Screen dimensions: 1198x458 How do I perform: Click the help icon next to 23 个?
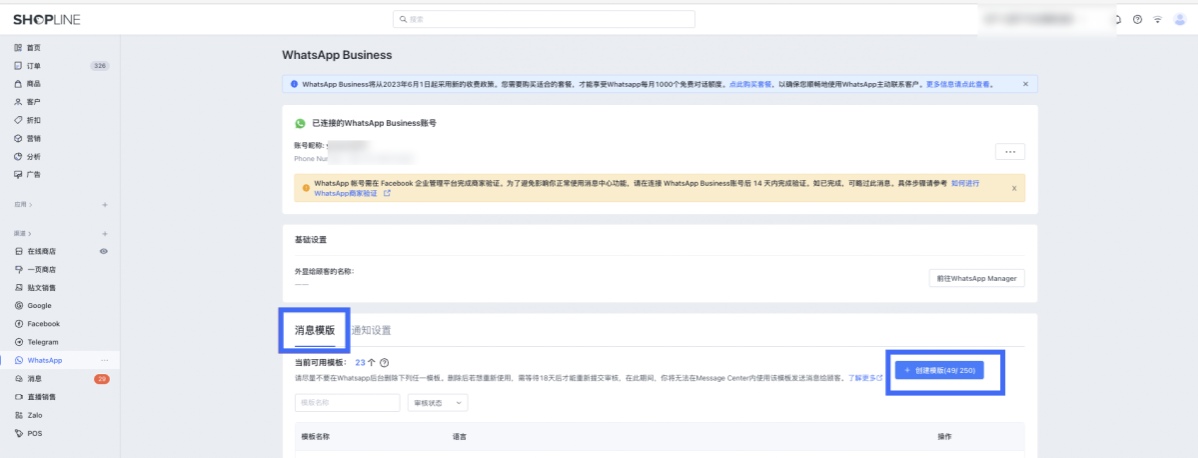[384, 363]
